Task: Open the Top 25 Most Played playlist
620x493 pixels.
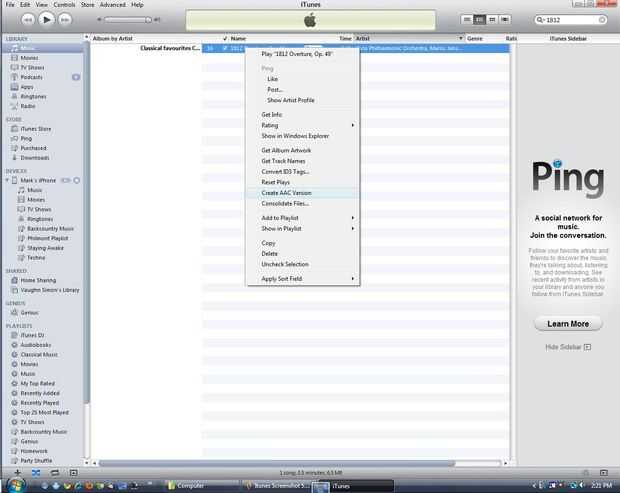Action: pos(44,412)
